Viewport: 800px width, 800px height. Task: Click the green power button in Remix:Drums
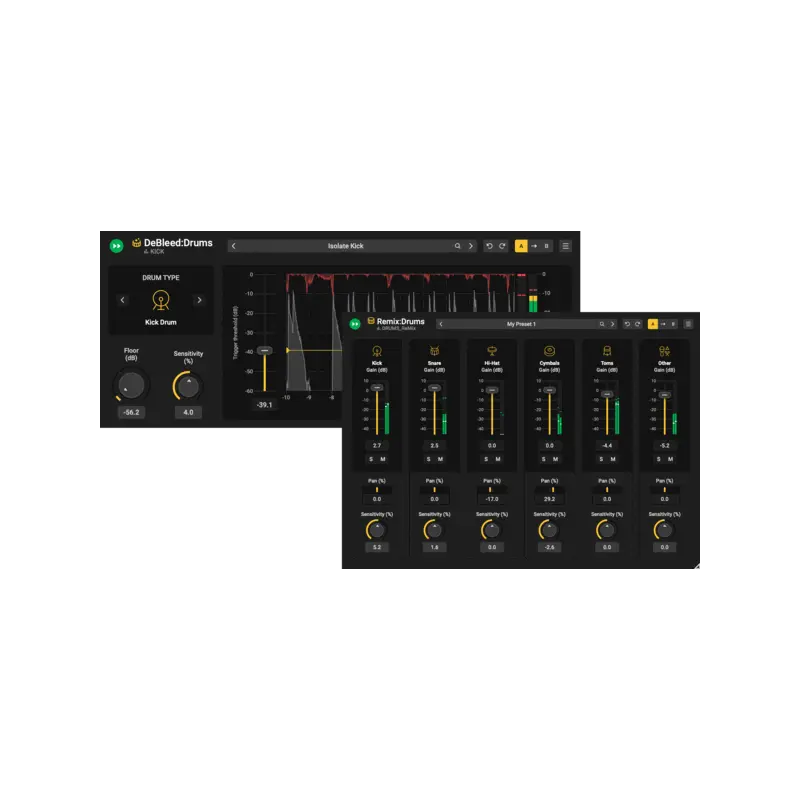(355, 324)
